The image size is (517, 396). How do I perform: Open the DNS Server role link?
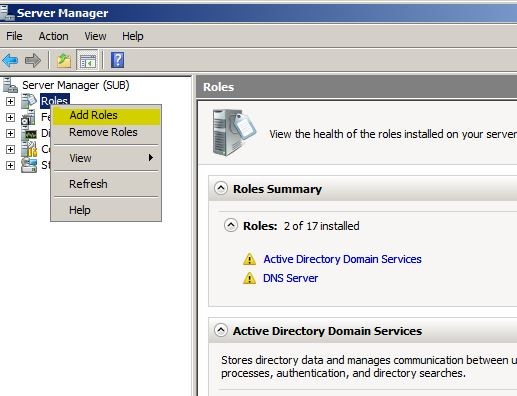pos(290,278)
